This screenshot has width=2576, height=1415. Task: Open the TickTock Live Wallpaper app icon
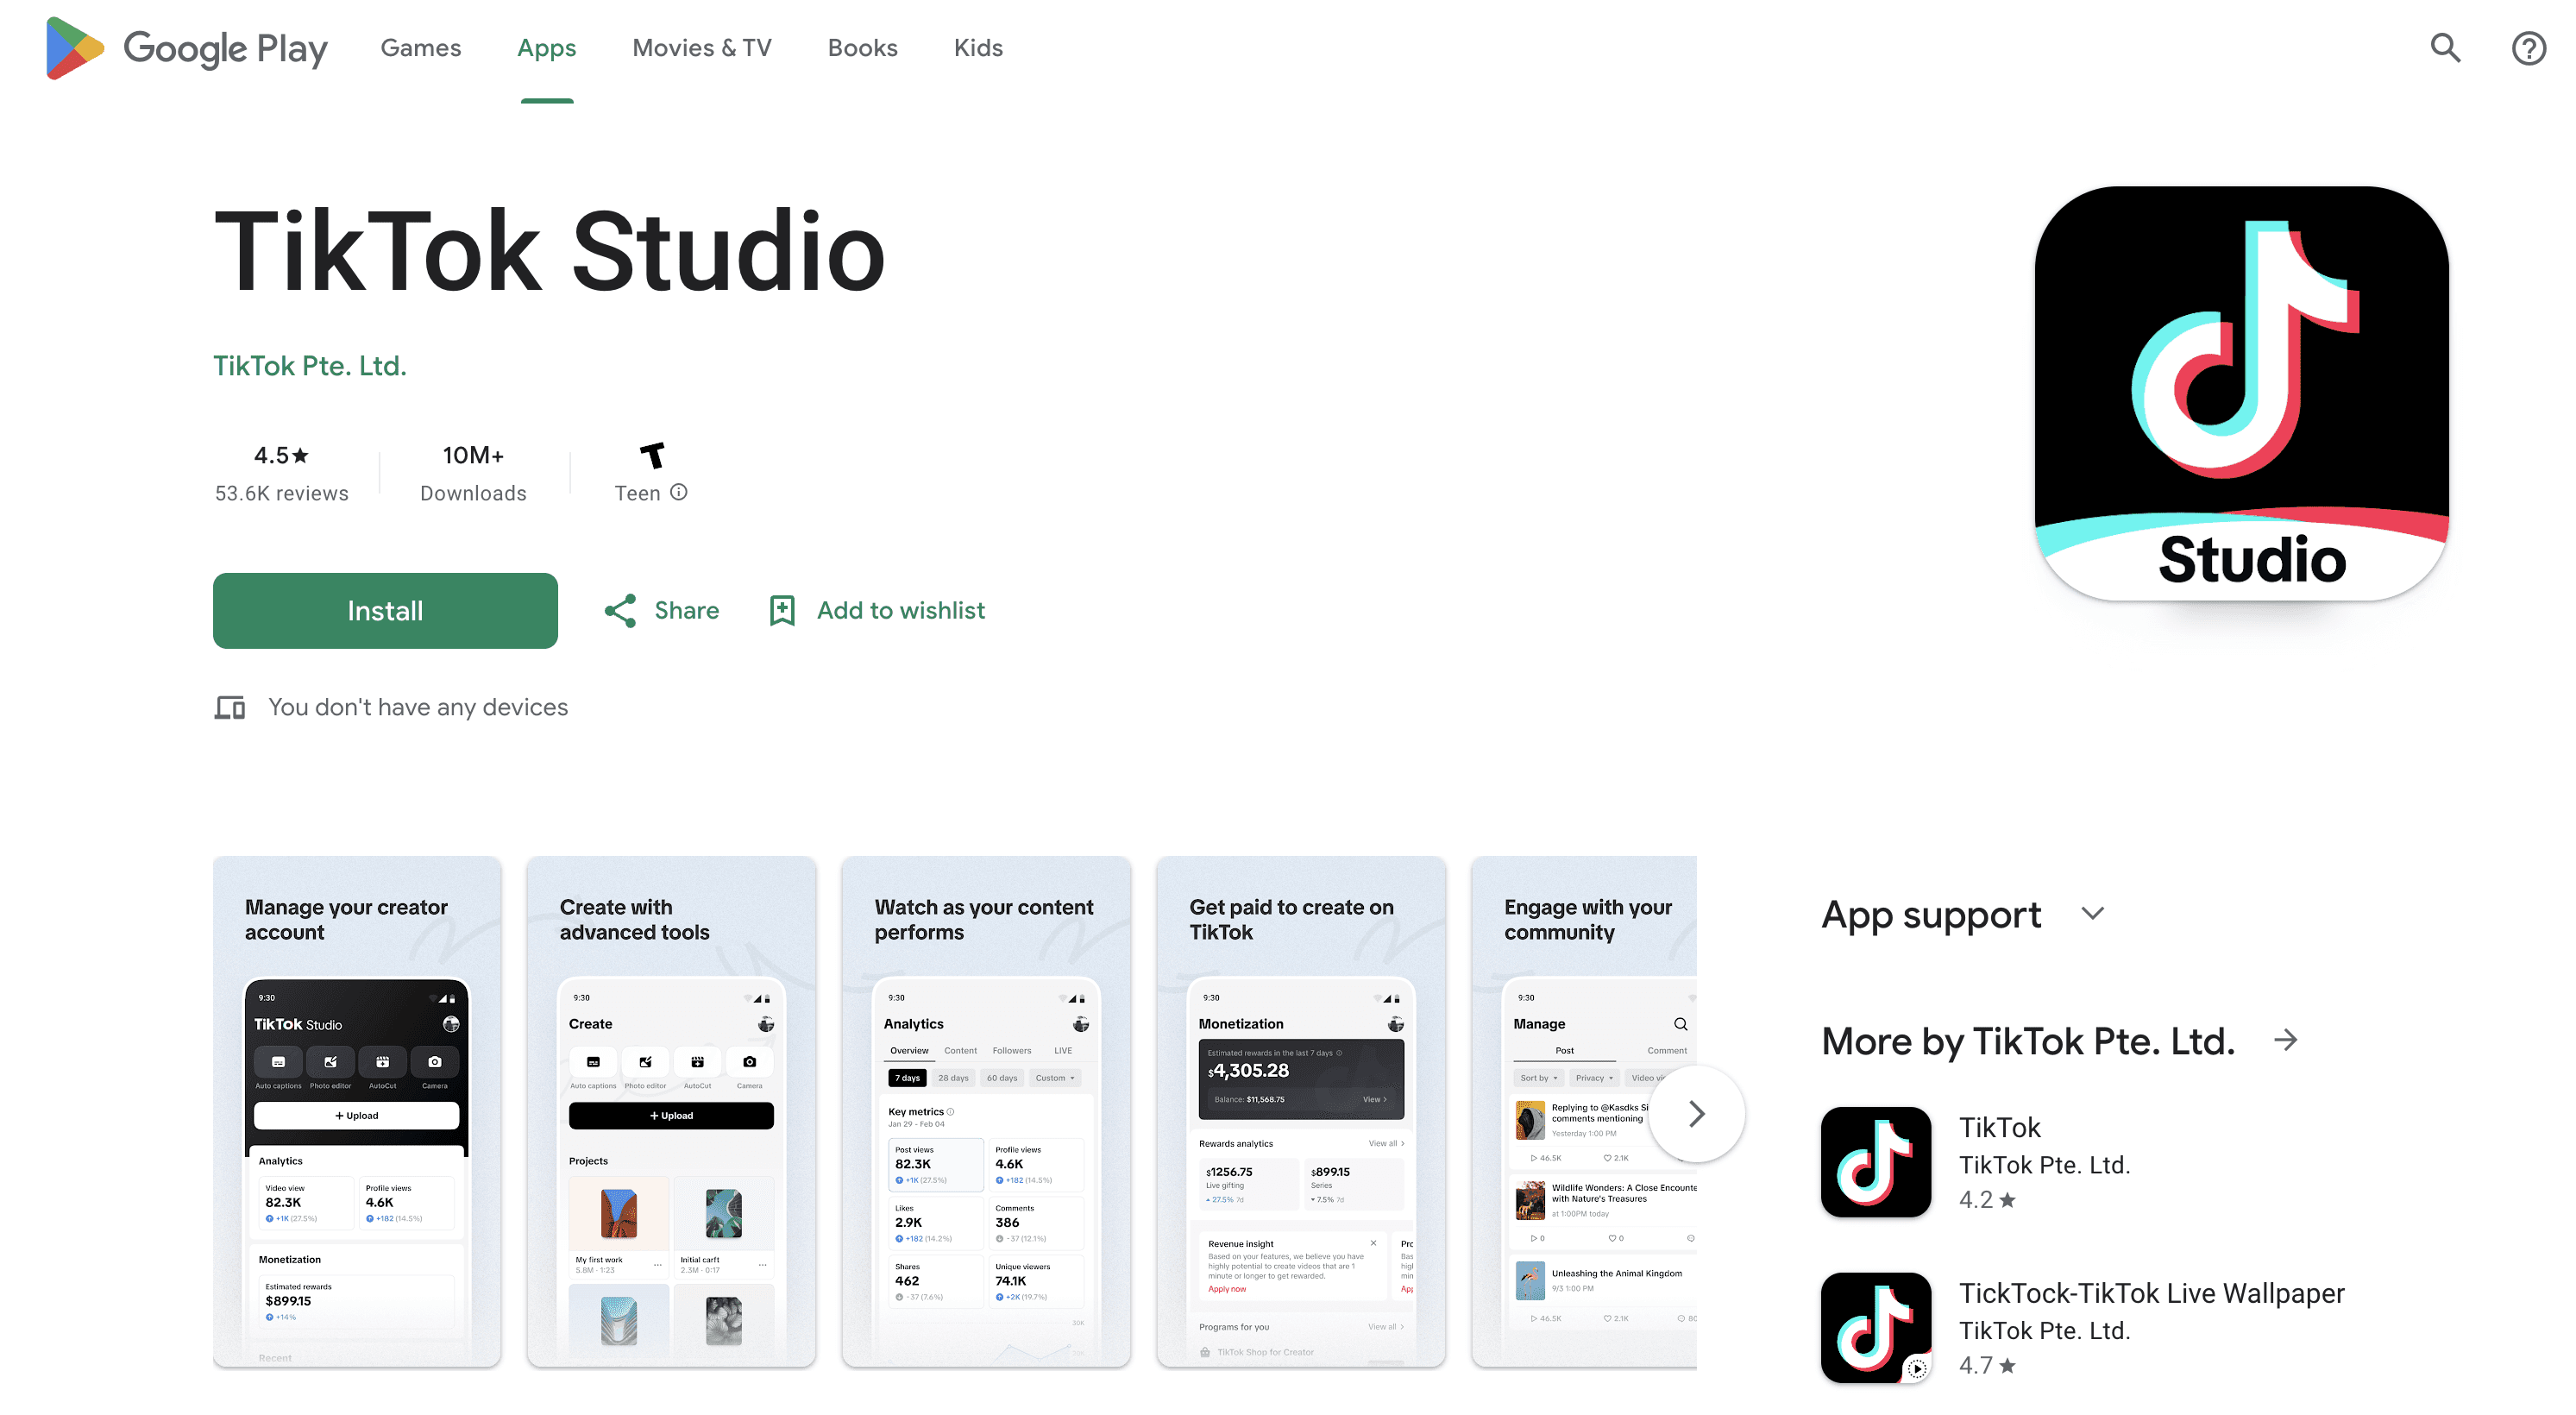[x=1875, y=1328]
